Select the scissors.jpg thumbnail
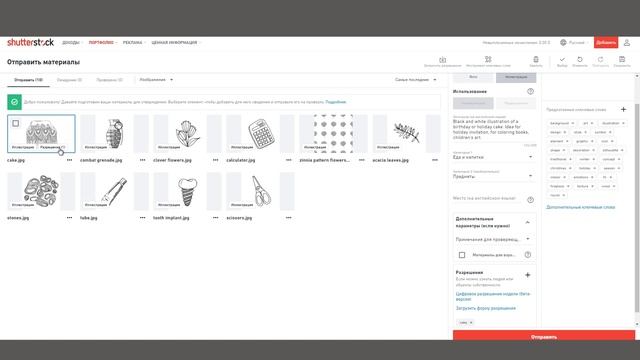 [x=260, y=191]
